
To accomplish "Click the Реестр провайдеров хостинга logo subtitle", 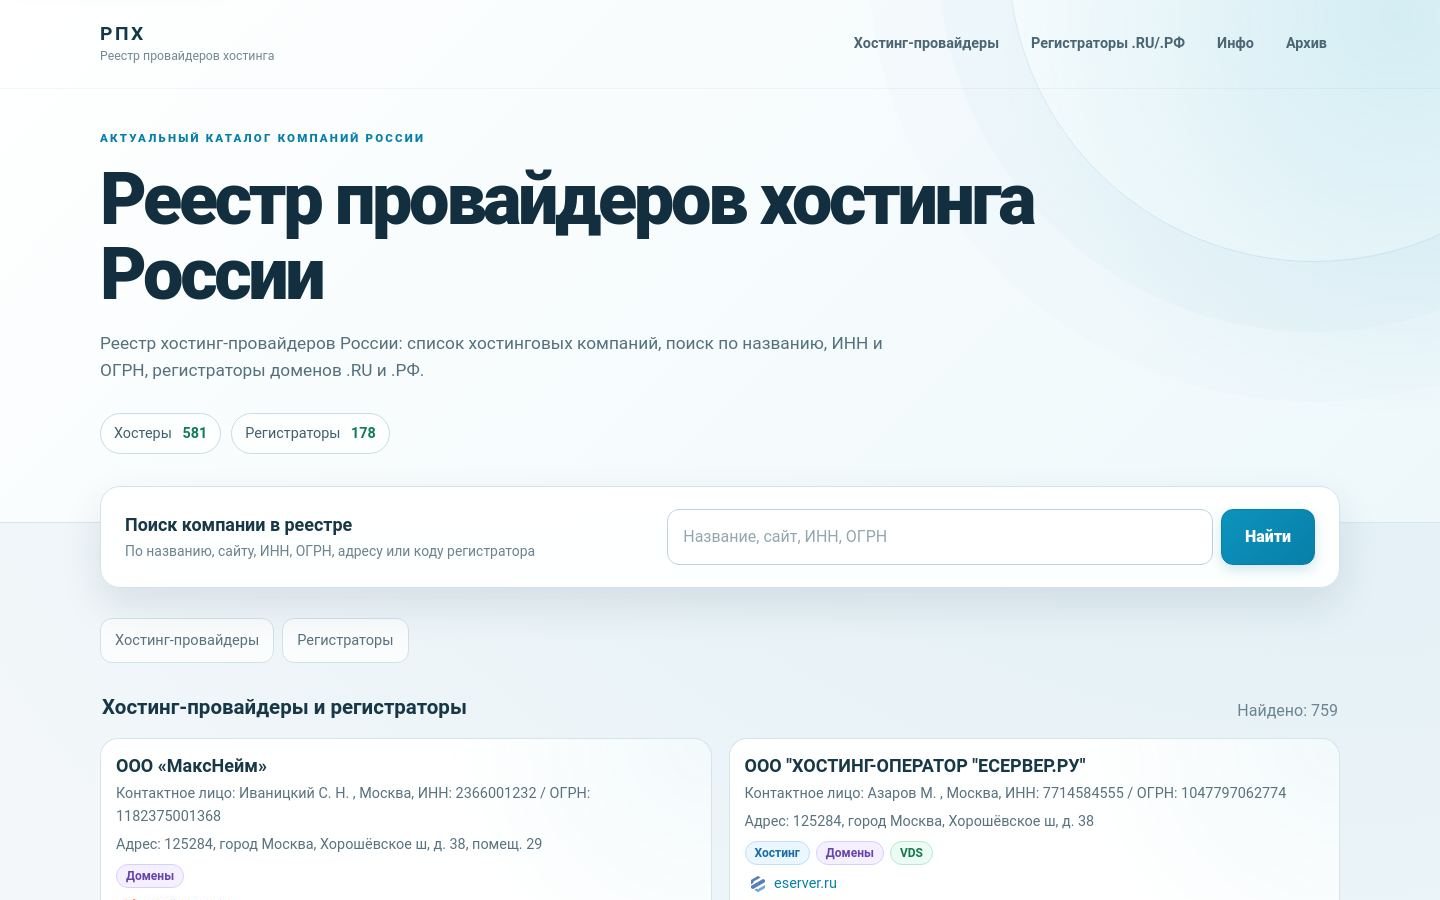I will click(x=187, y=56).
